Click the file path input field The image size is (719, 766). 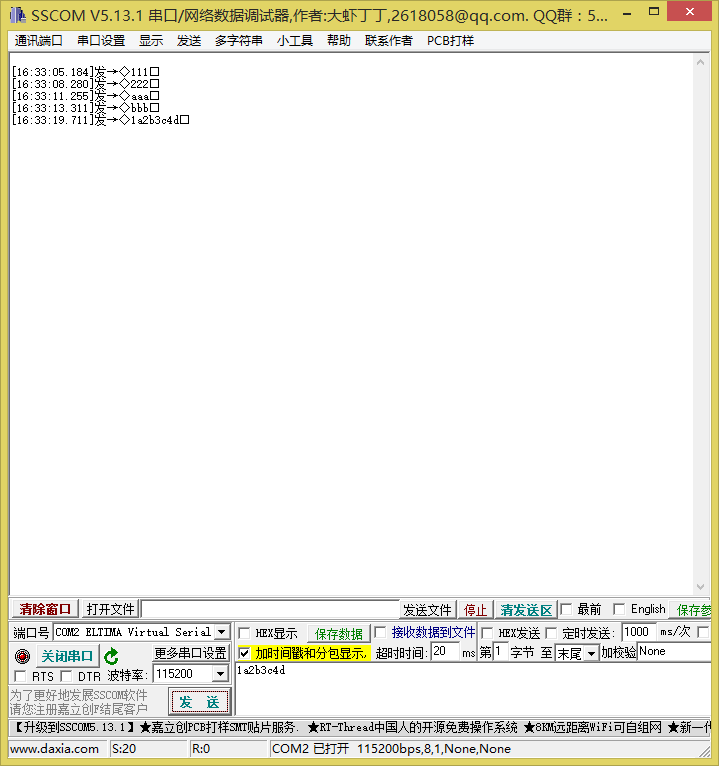point(271,609)
